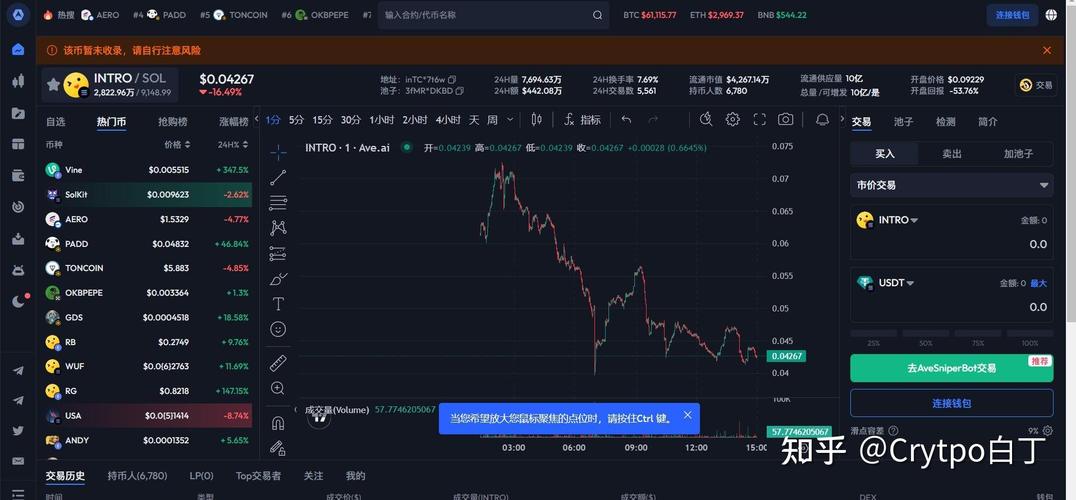
Task: Toggle night mode moon icon
Action: tap(19, 301)
